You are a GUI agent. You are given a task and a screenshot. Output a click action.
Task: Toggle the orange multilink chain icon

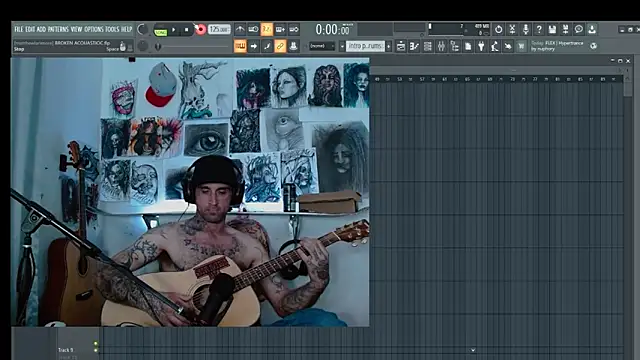(x=280, y=46)
